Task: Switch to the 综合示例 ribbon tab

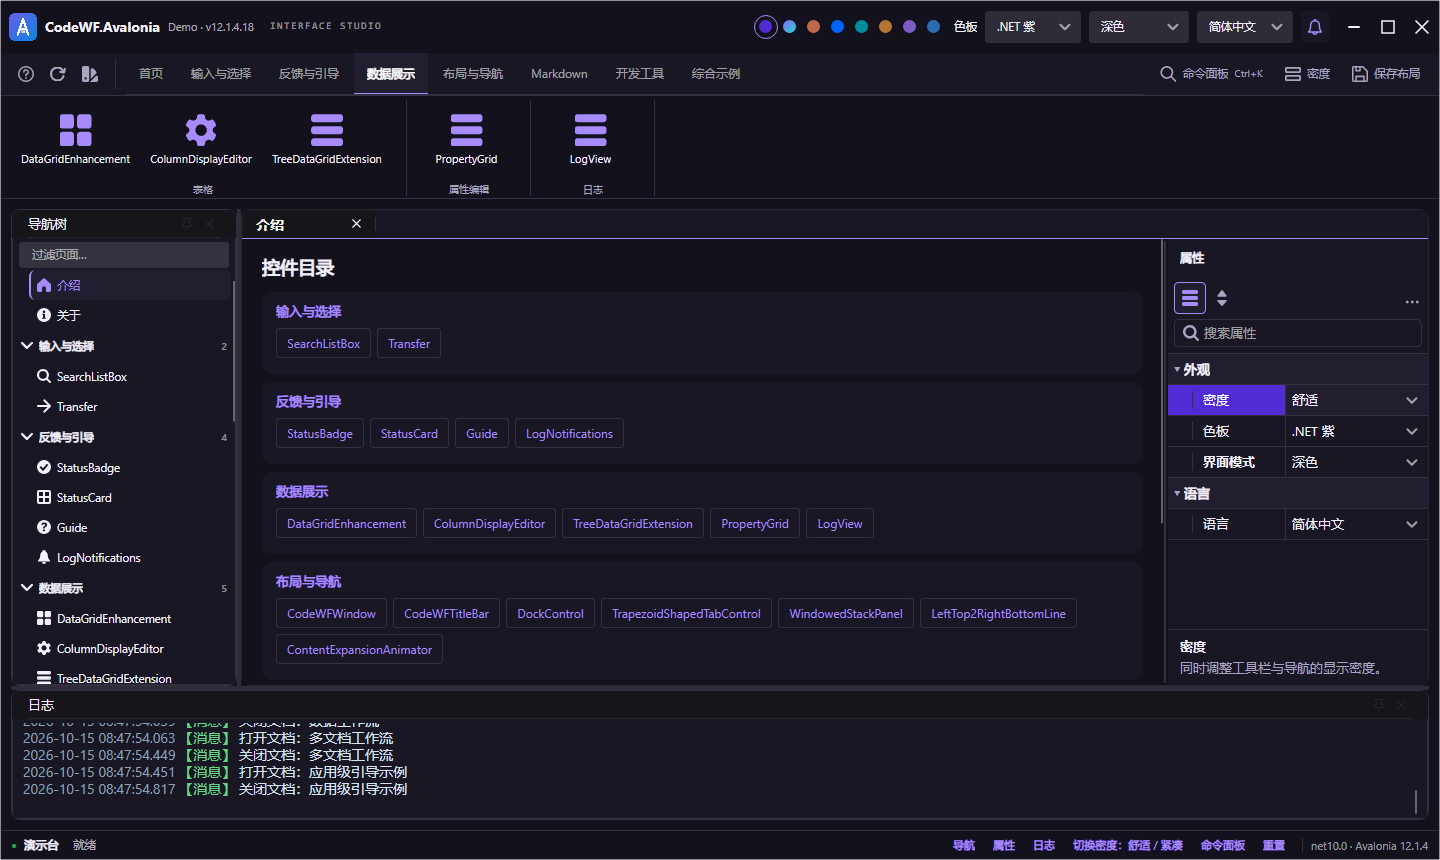Action: tap(716, 74)
